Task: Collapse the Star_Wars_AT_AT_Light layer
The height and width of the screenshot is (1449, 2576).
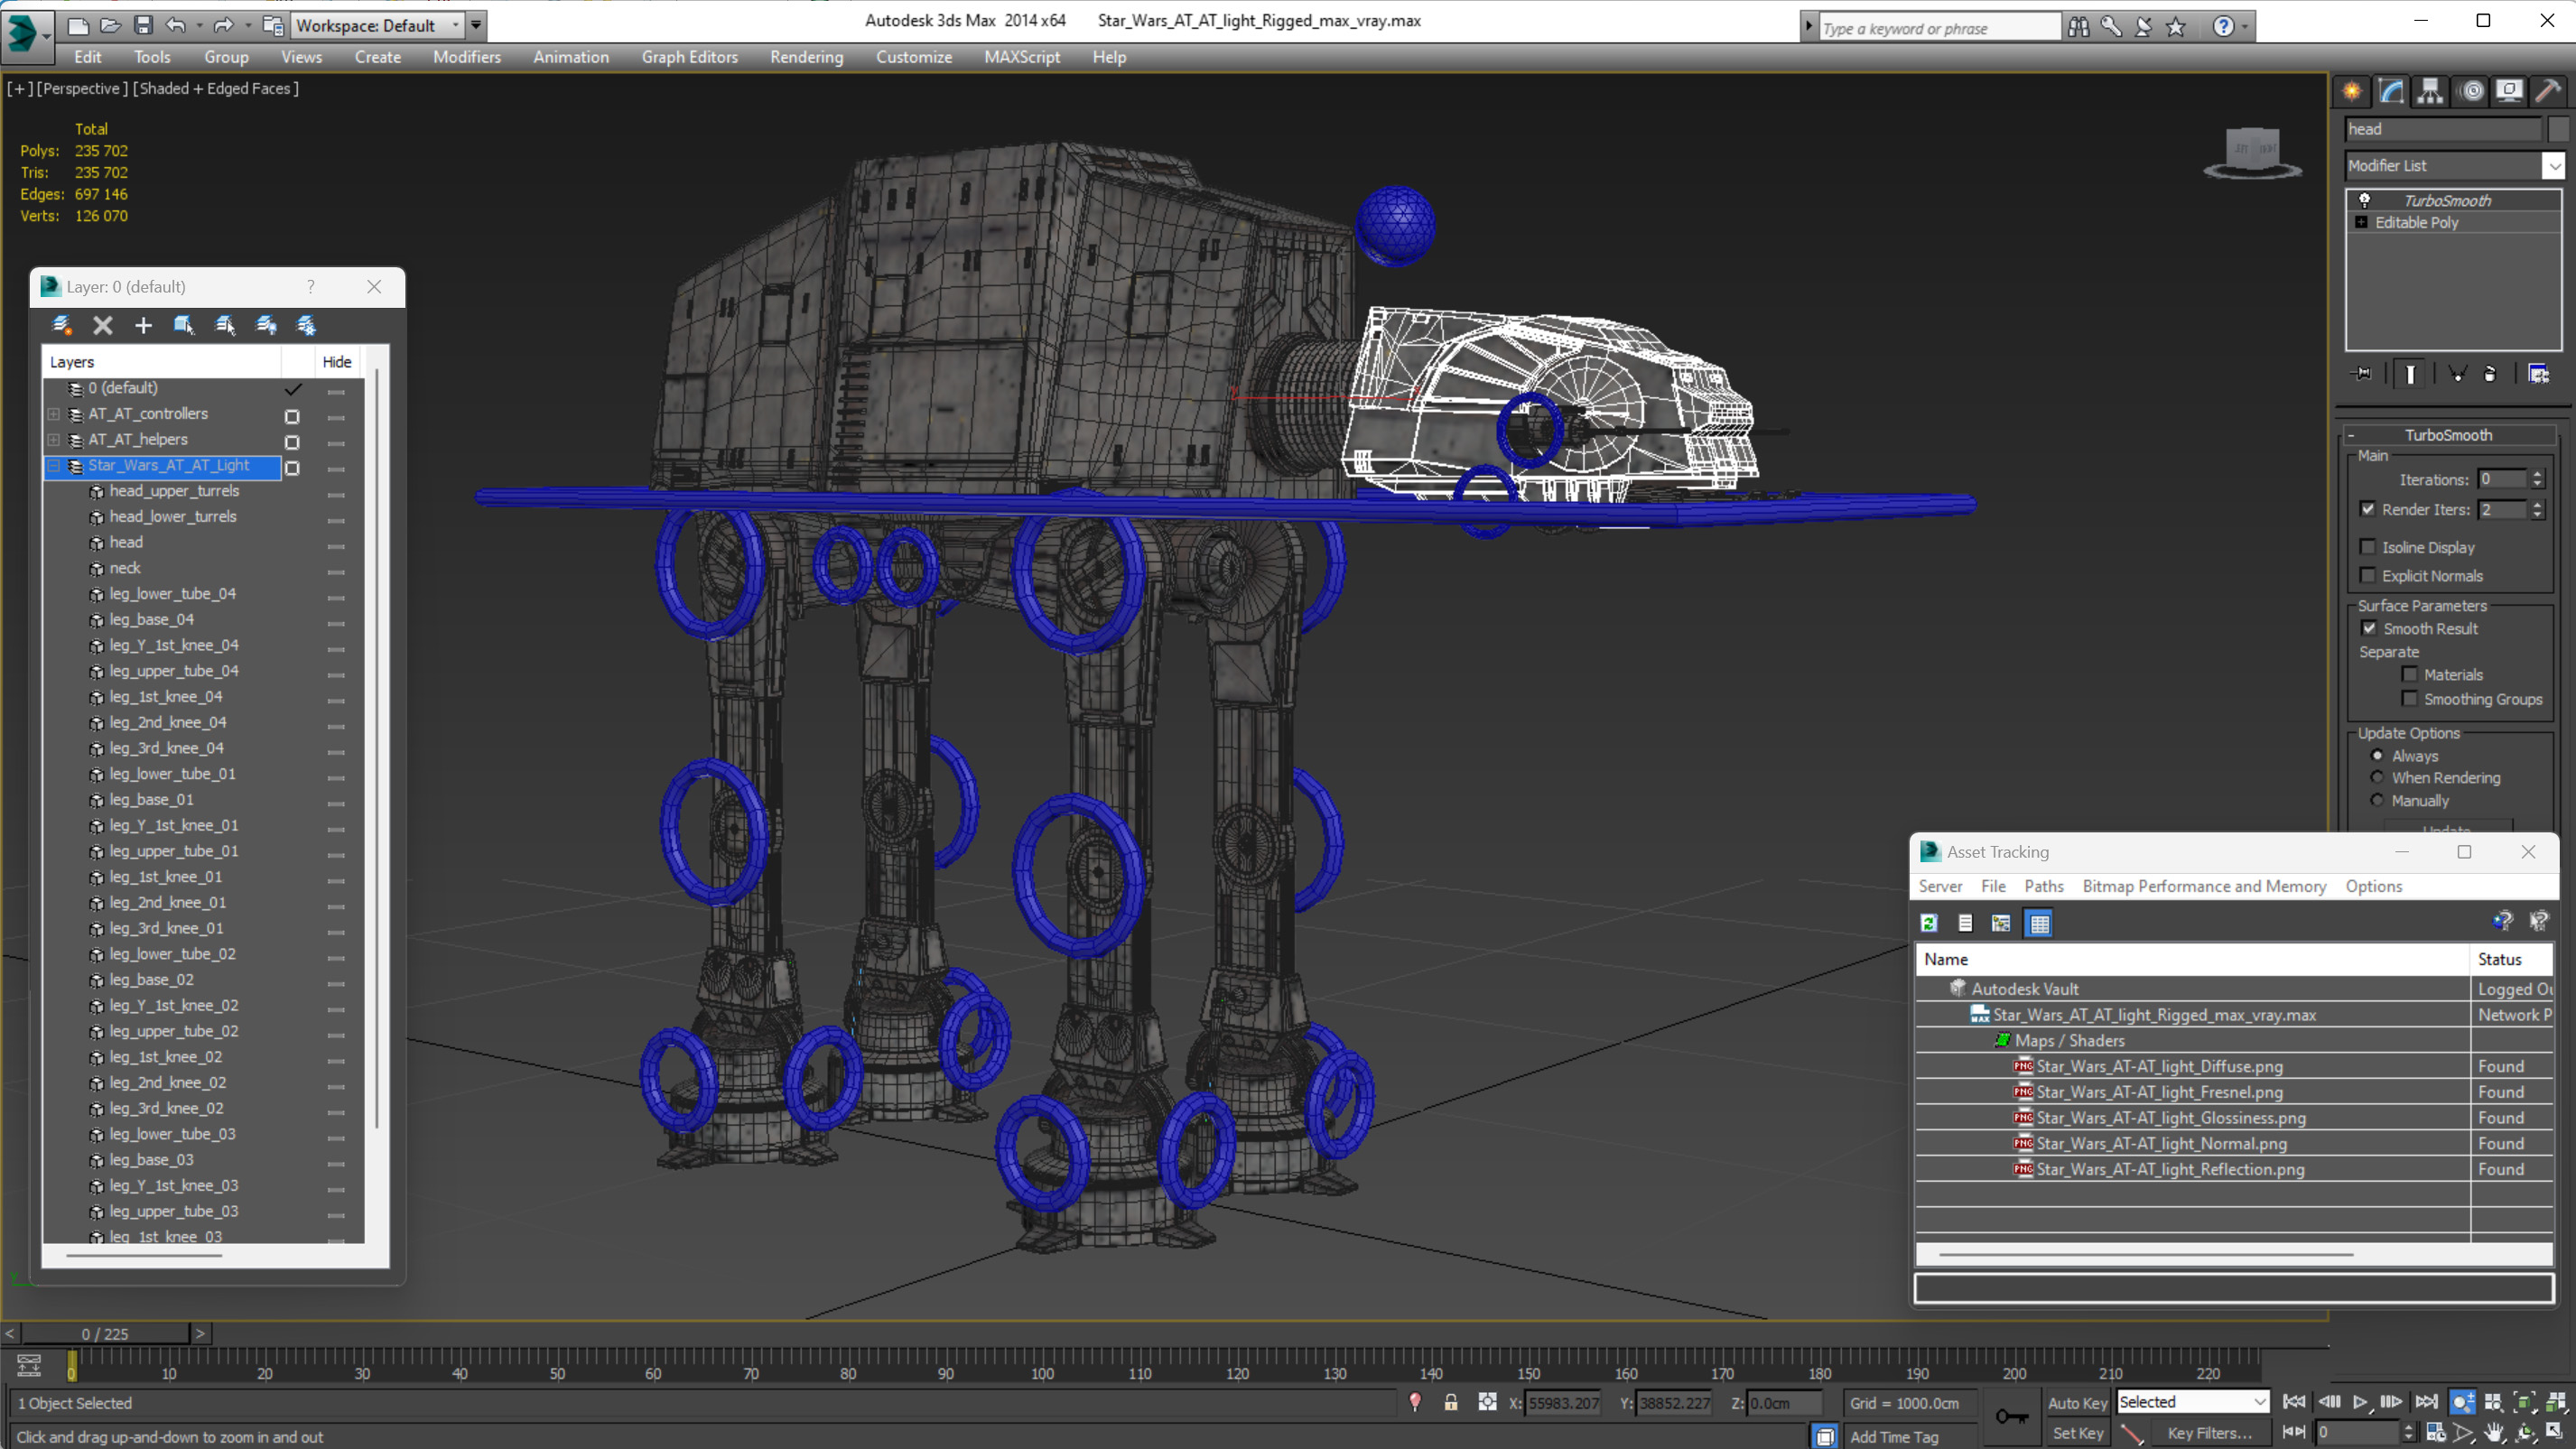Action: 53,465
